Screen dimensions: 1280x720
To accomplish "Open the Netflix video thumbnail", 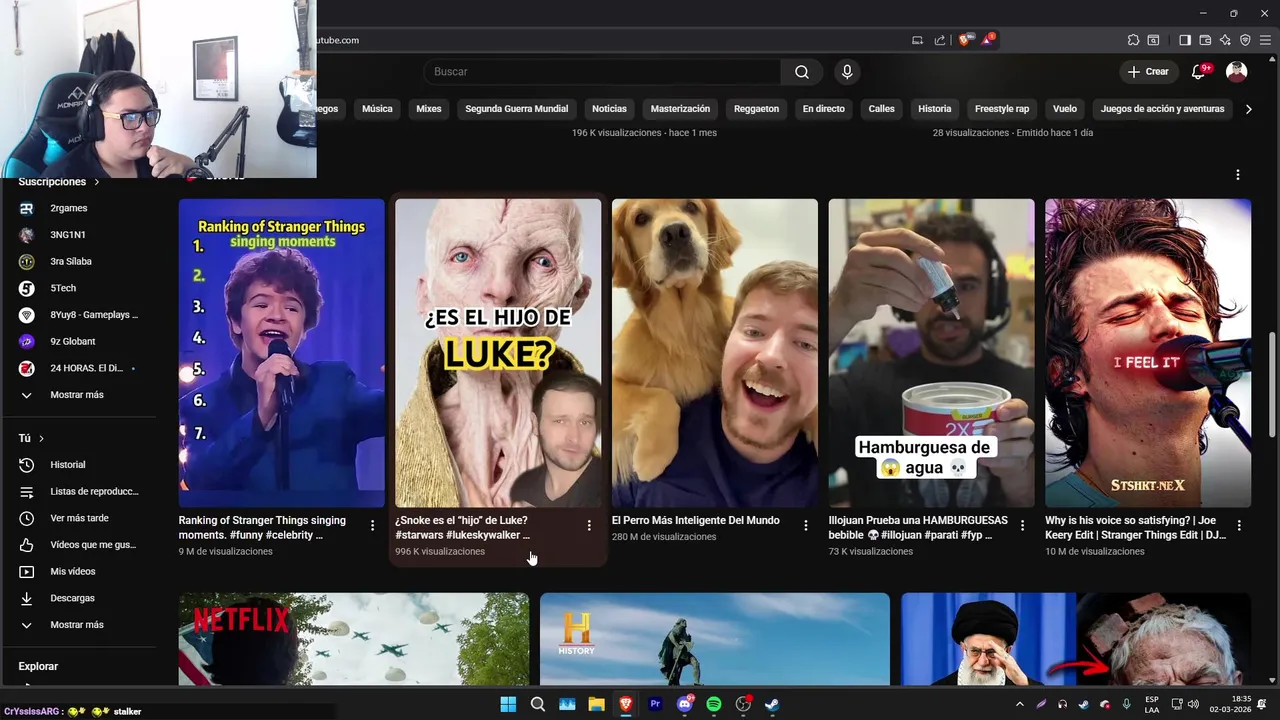I will (354, 639).
